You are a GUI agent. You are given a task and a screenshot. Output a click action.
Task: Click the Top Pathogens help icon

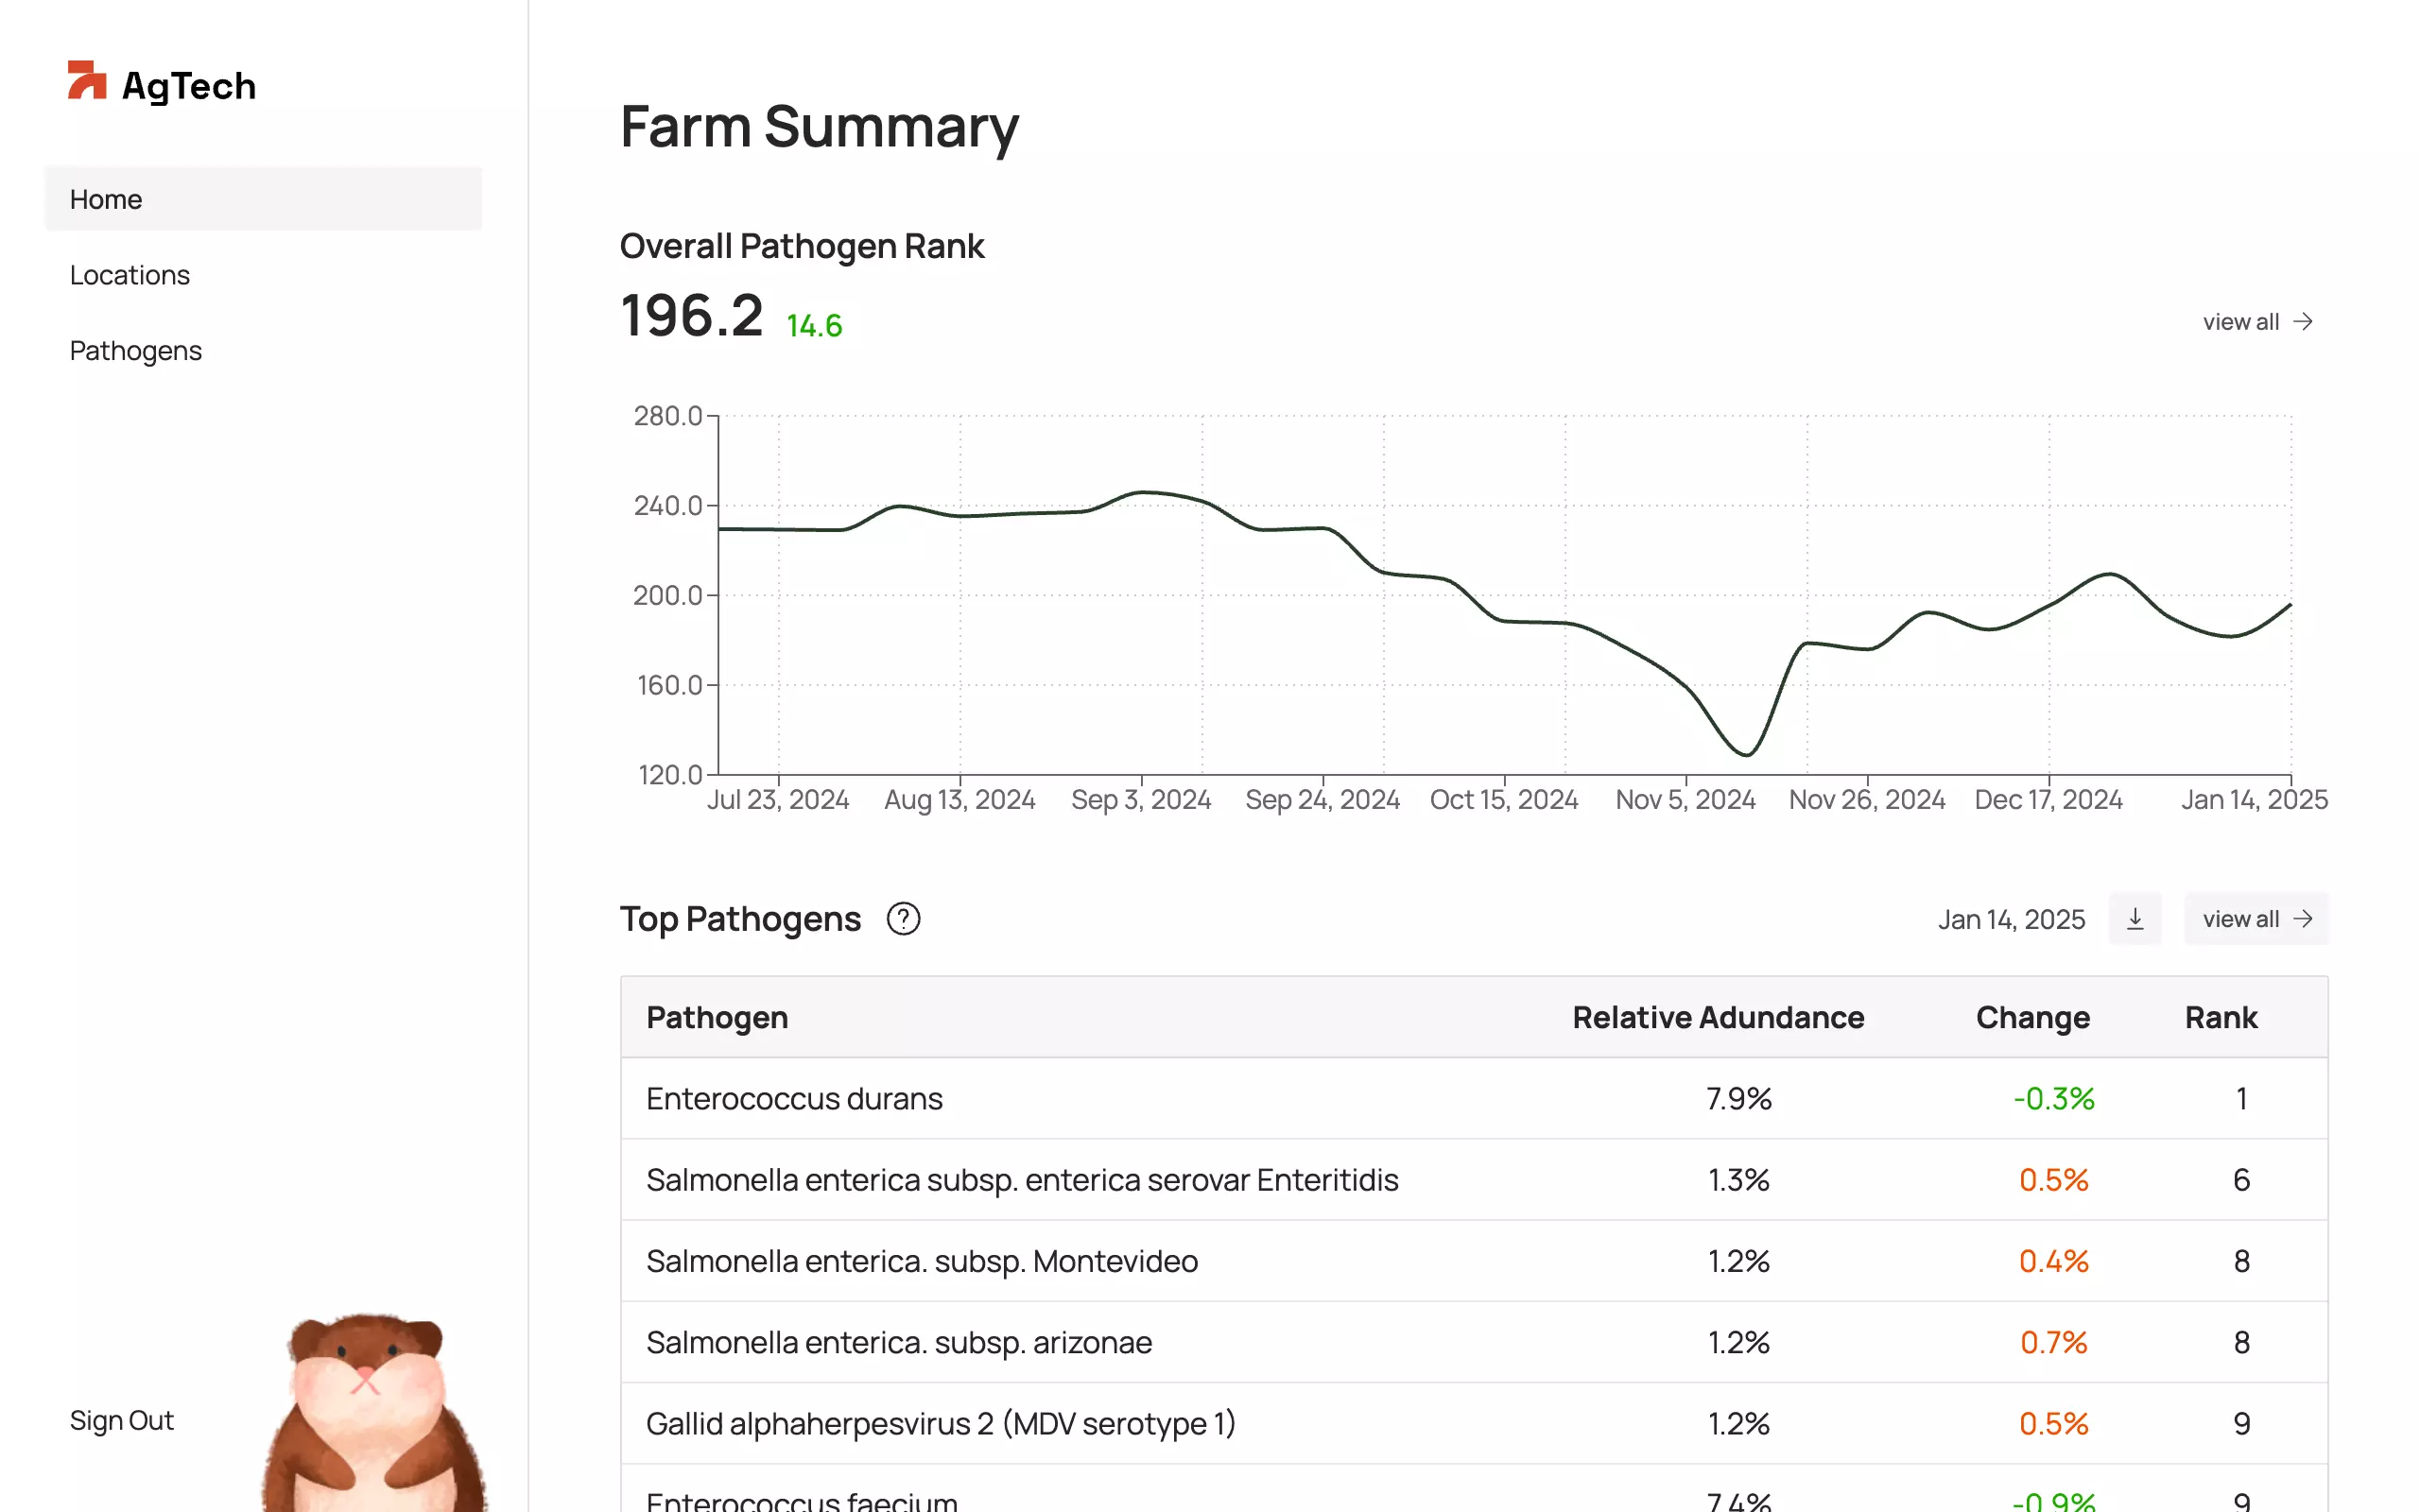point(903,919)
